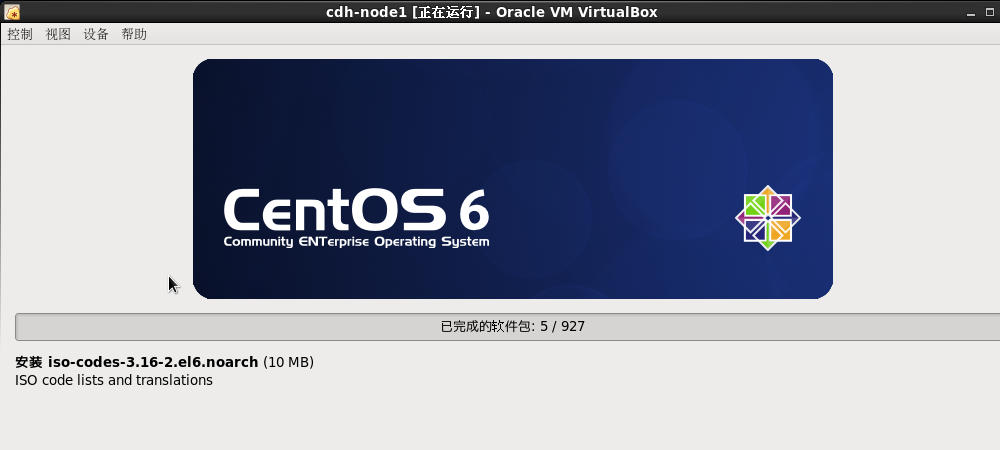Click the CentOS pinwheel logo
The height and width of the screenshot is (450, 1000).
tap(768, 218)
